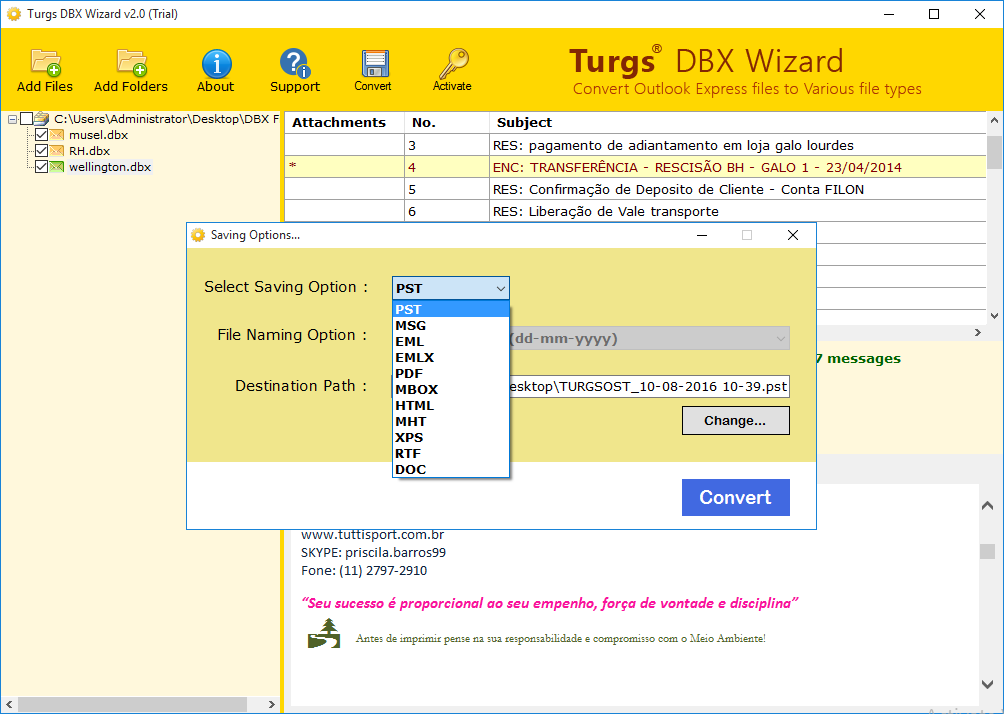
Task: Choose PDF from the saving options list
Action: (451, 373)
